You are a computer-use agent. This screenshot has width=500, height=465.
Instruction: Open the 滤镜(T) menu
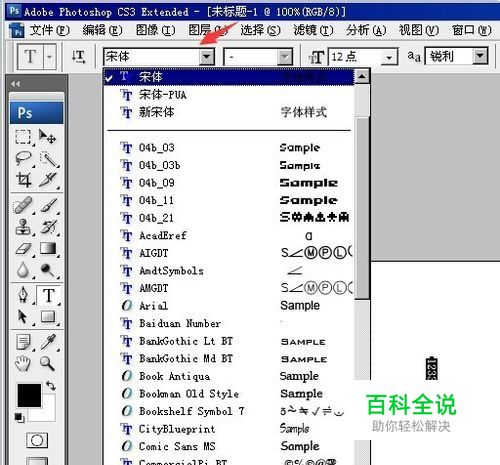[x=313, y=31]
